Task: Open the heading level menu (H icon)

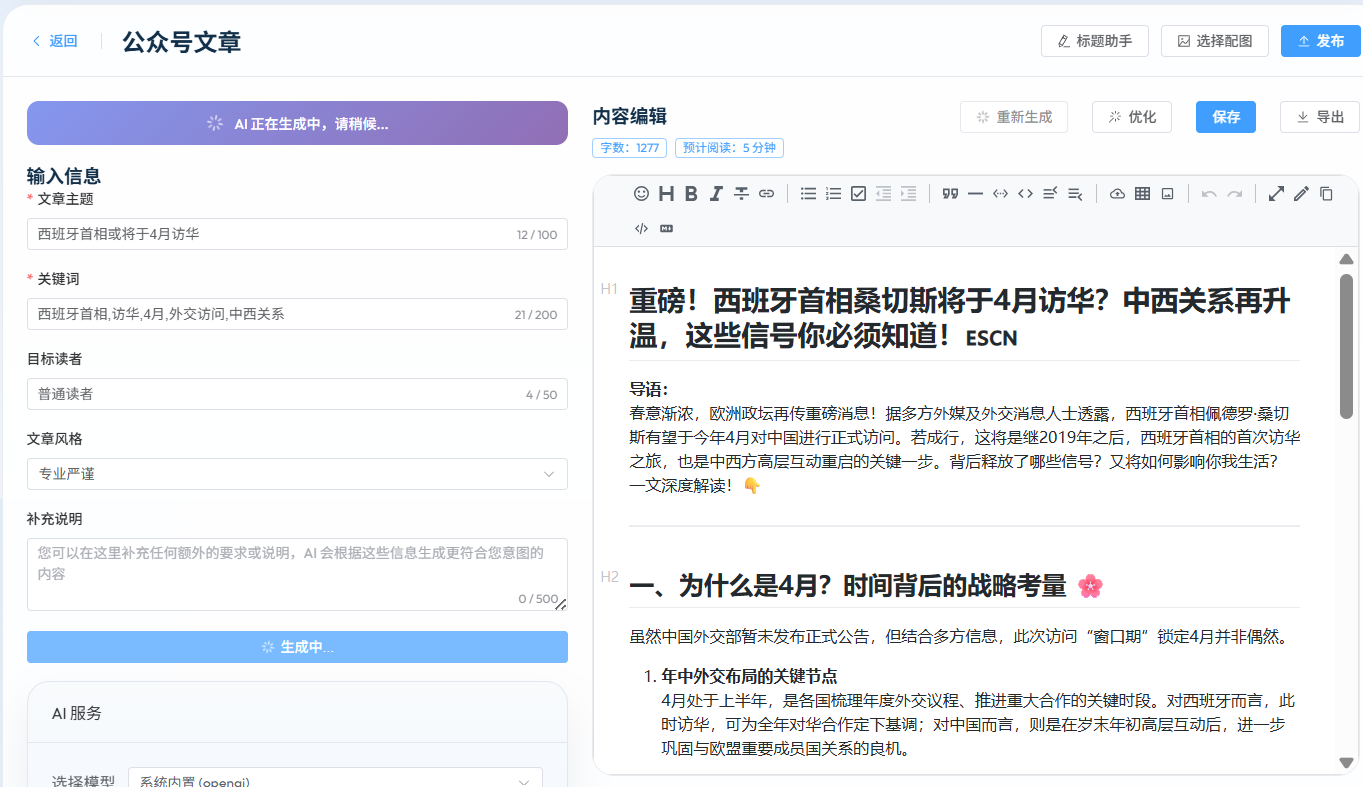Action: [x=666, y=194]
